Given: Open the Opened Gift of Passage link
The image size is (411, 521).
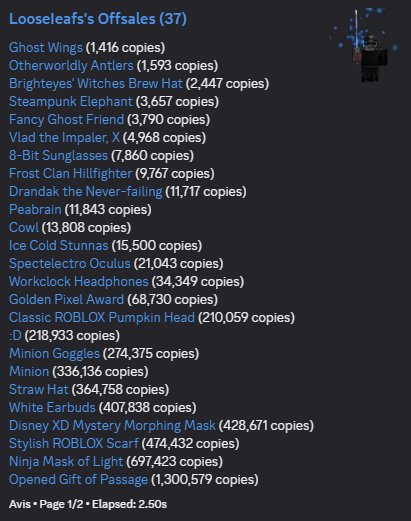Looking at the screenshot, I should pos(78,480).
